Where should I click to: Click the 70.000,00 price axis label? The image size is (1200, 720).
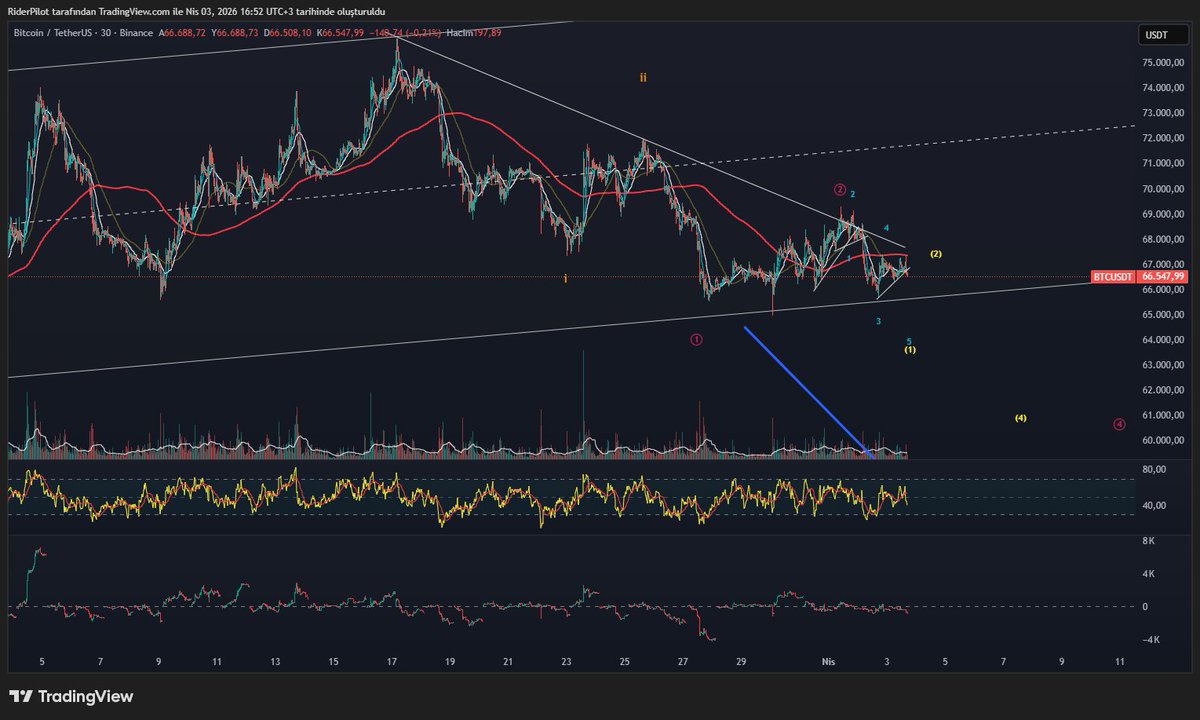[1163, 189]
